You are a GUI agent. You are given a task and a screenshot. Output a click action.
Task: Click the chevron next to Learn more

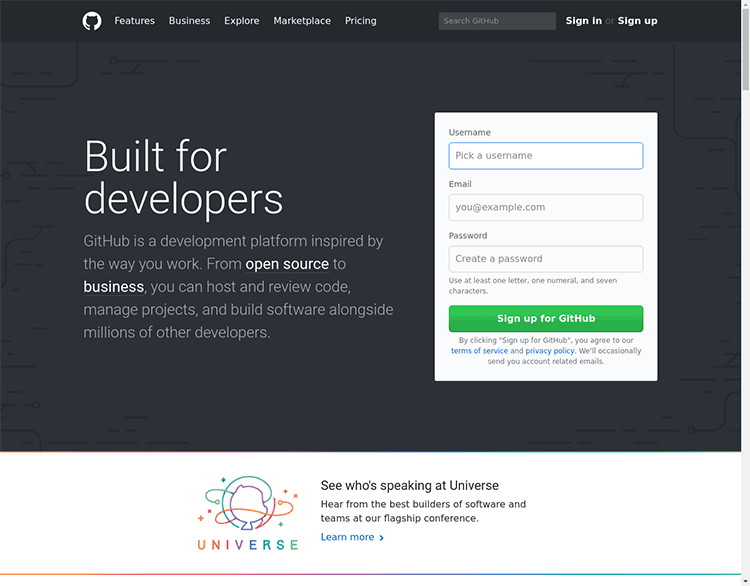click(x=381, y=538)
